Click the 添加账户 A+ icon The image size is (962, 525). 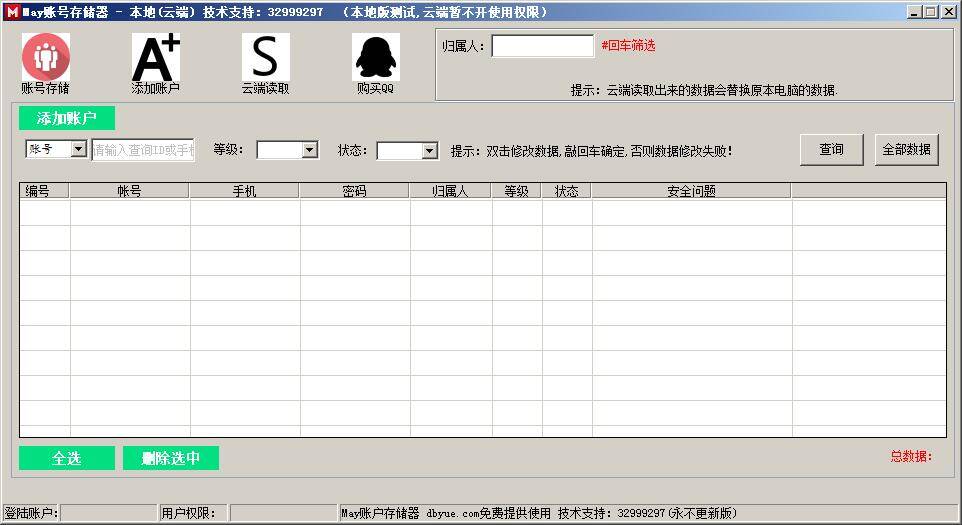[x=156, y=57]
